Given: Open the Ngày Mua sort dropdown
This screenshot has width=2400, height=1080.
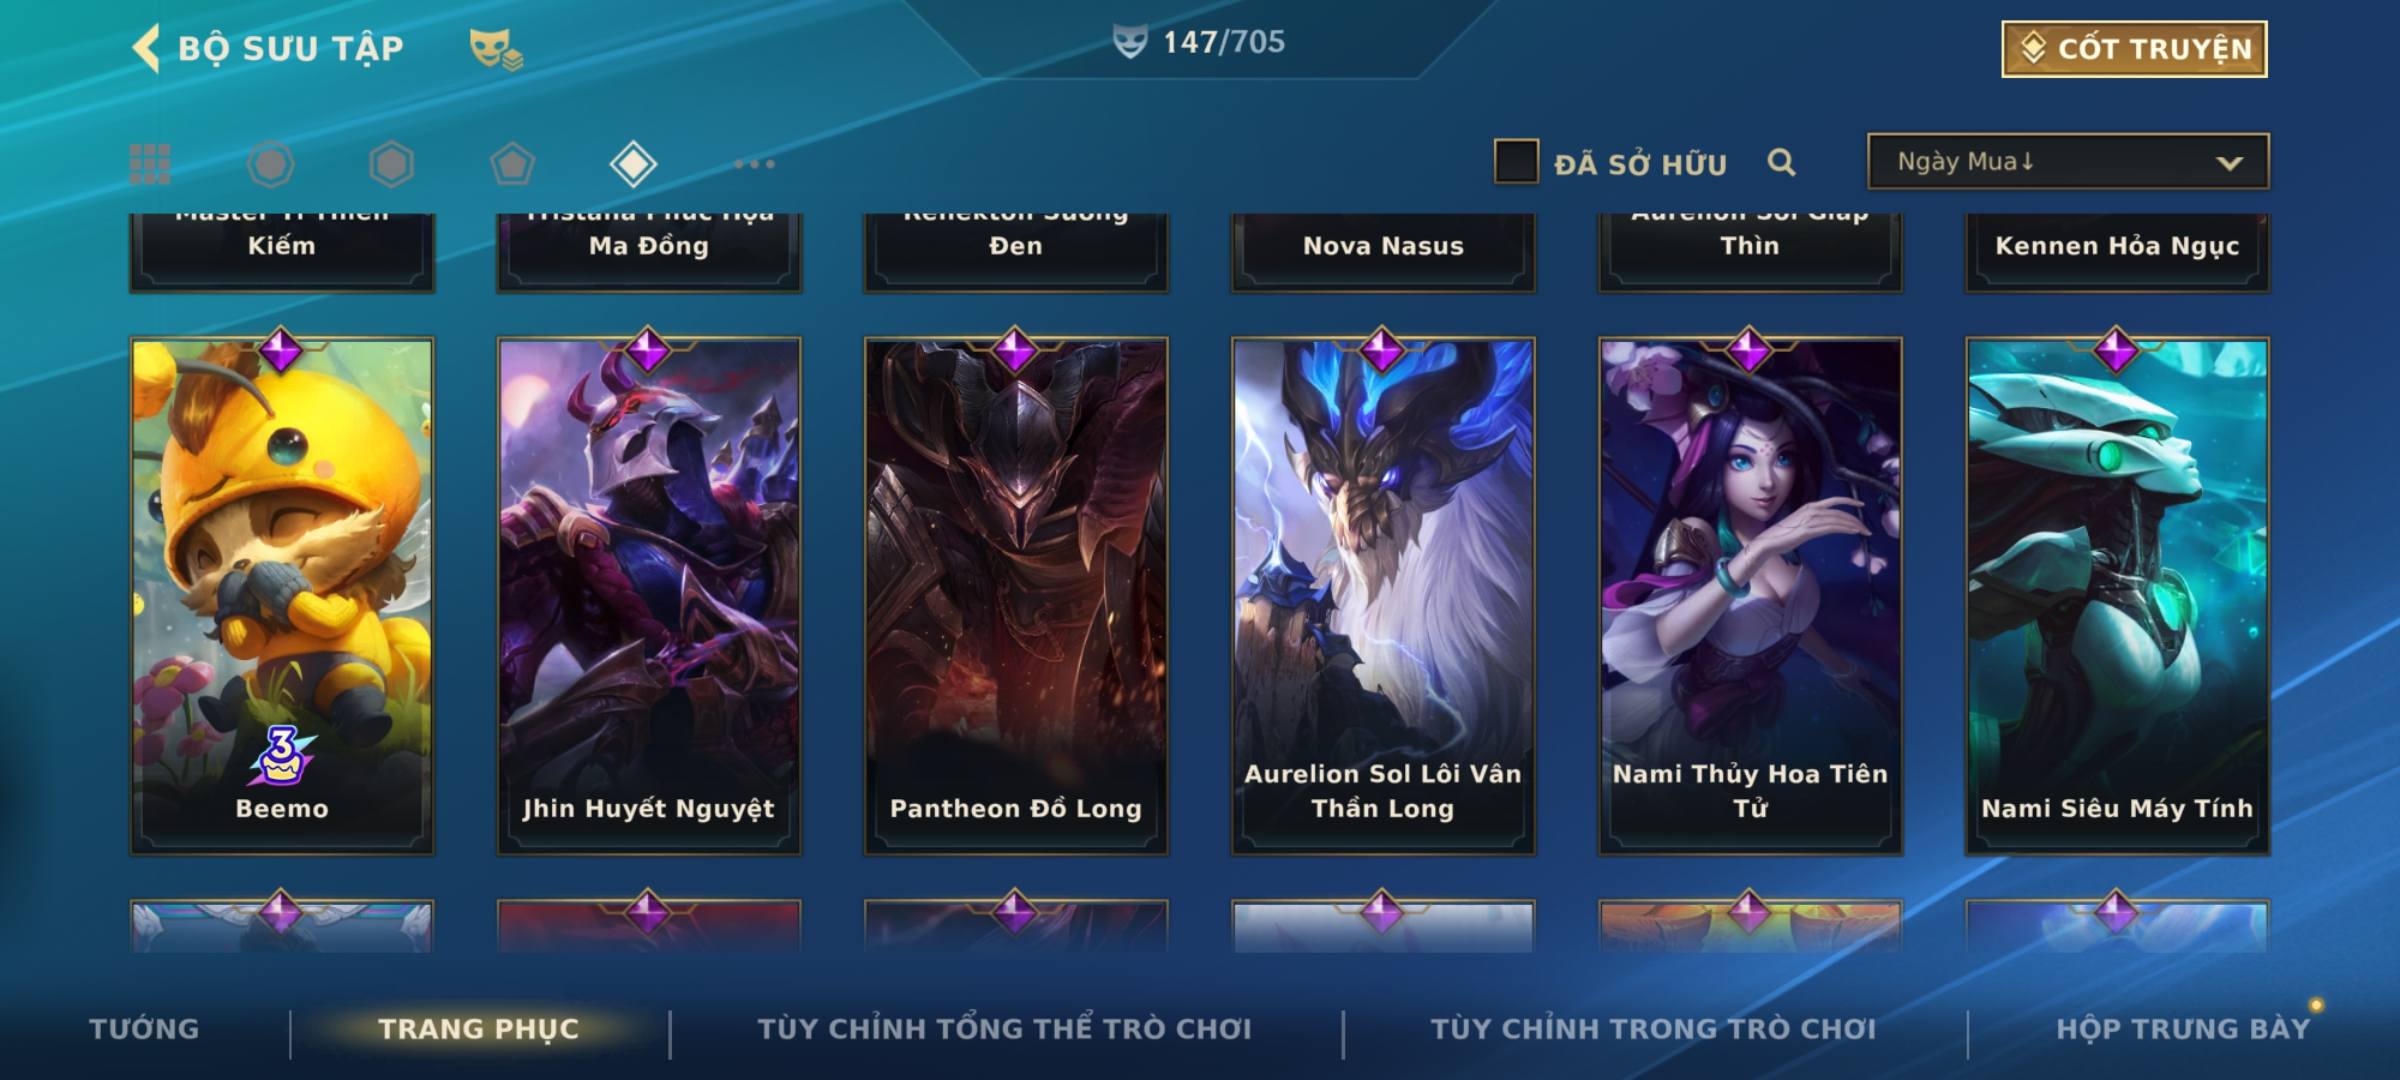Looking at the screenshot, I should 2068,161.
